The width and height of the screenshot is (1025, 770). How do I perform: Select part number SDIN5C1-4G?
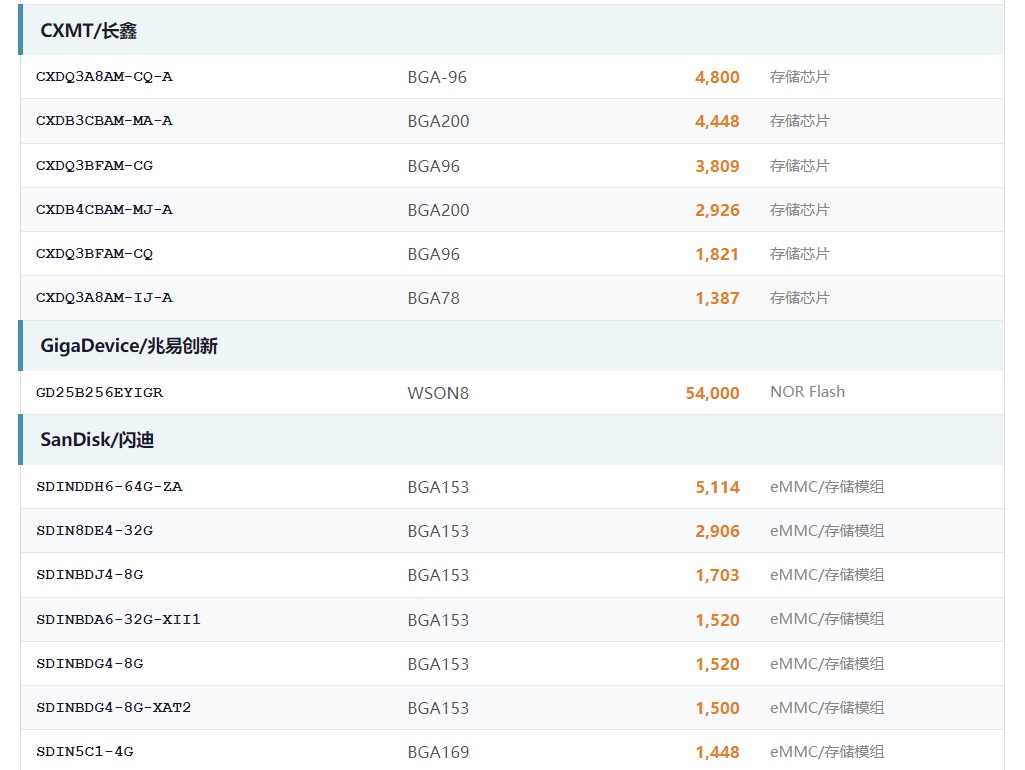click(x=84, y=752)
